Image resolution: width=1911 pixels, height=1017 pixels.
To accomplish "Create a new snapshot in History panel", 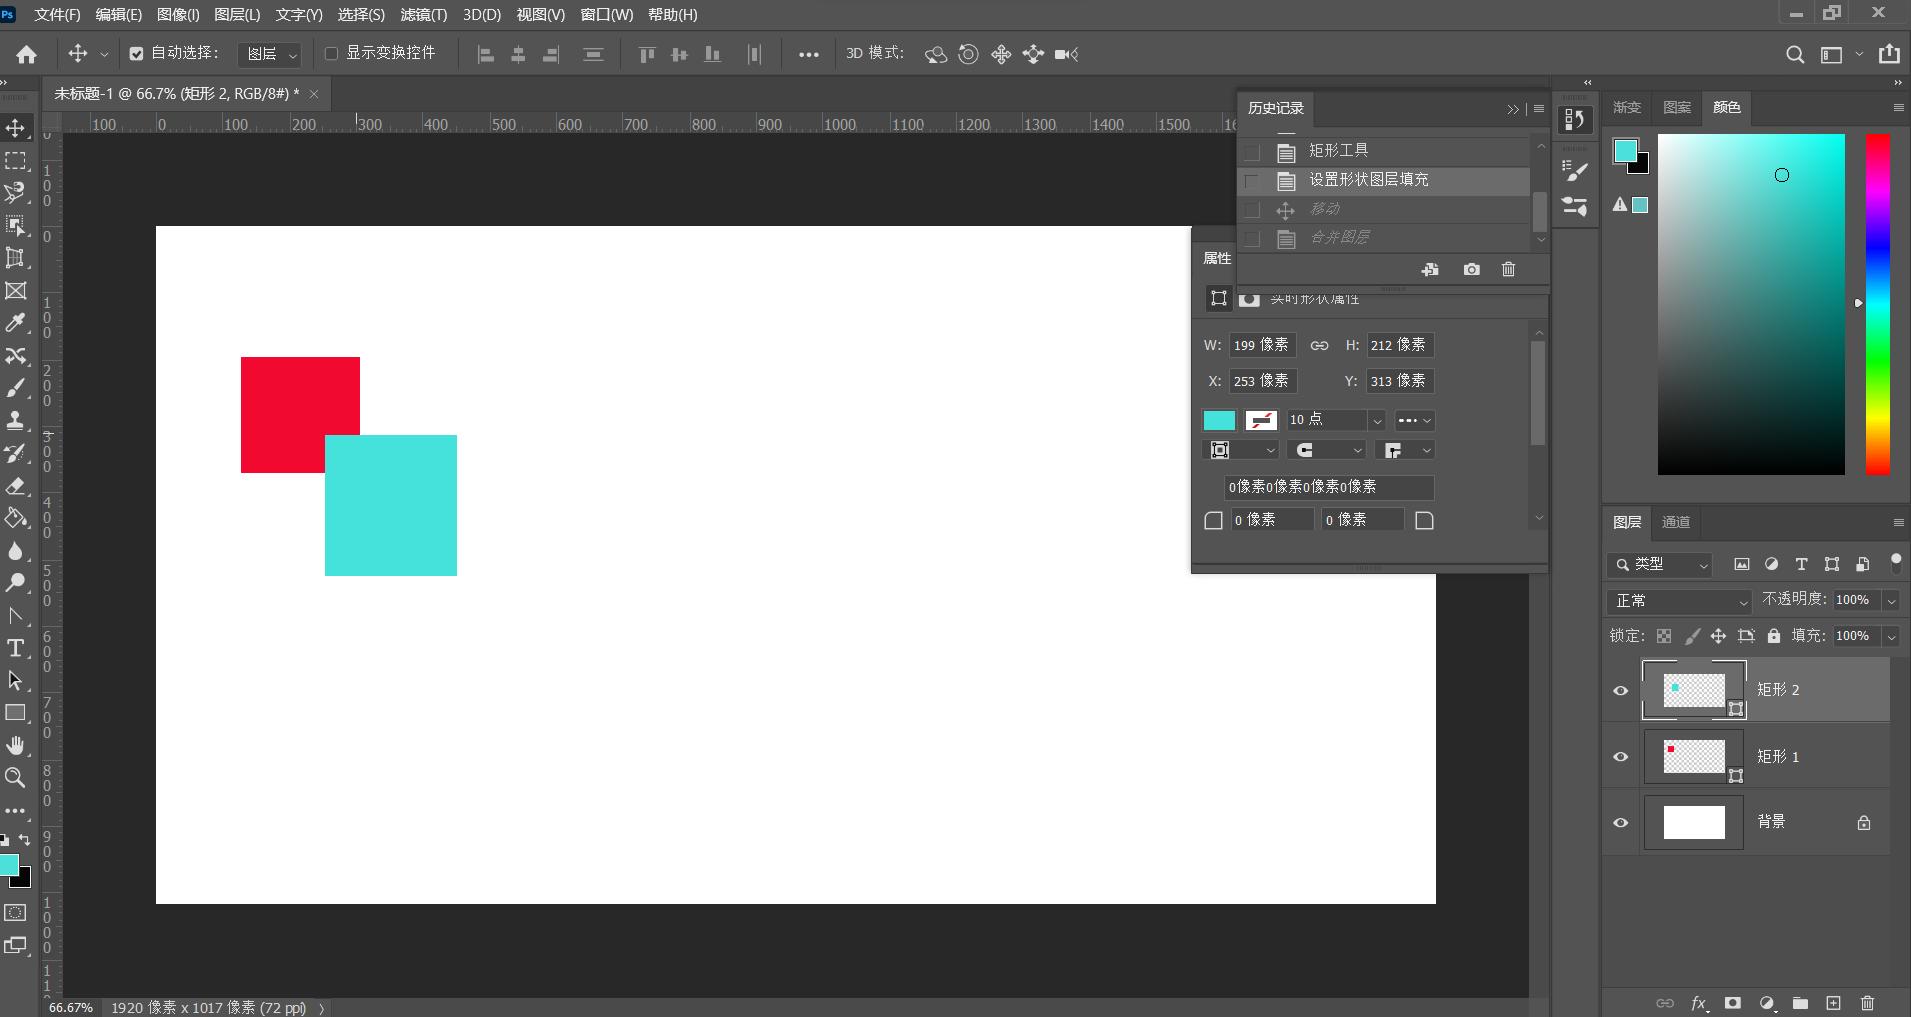I will point(1471,269).
